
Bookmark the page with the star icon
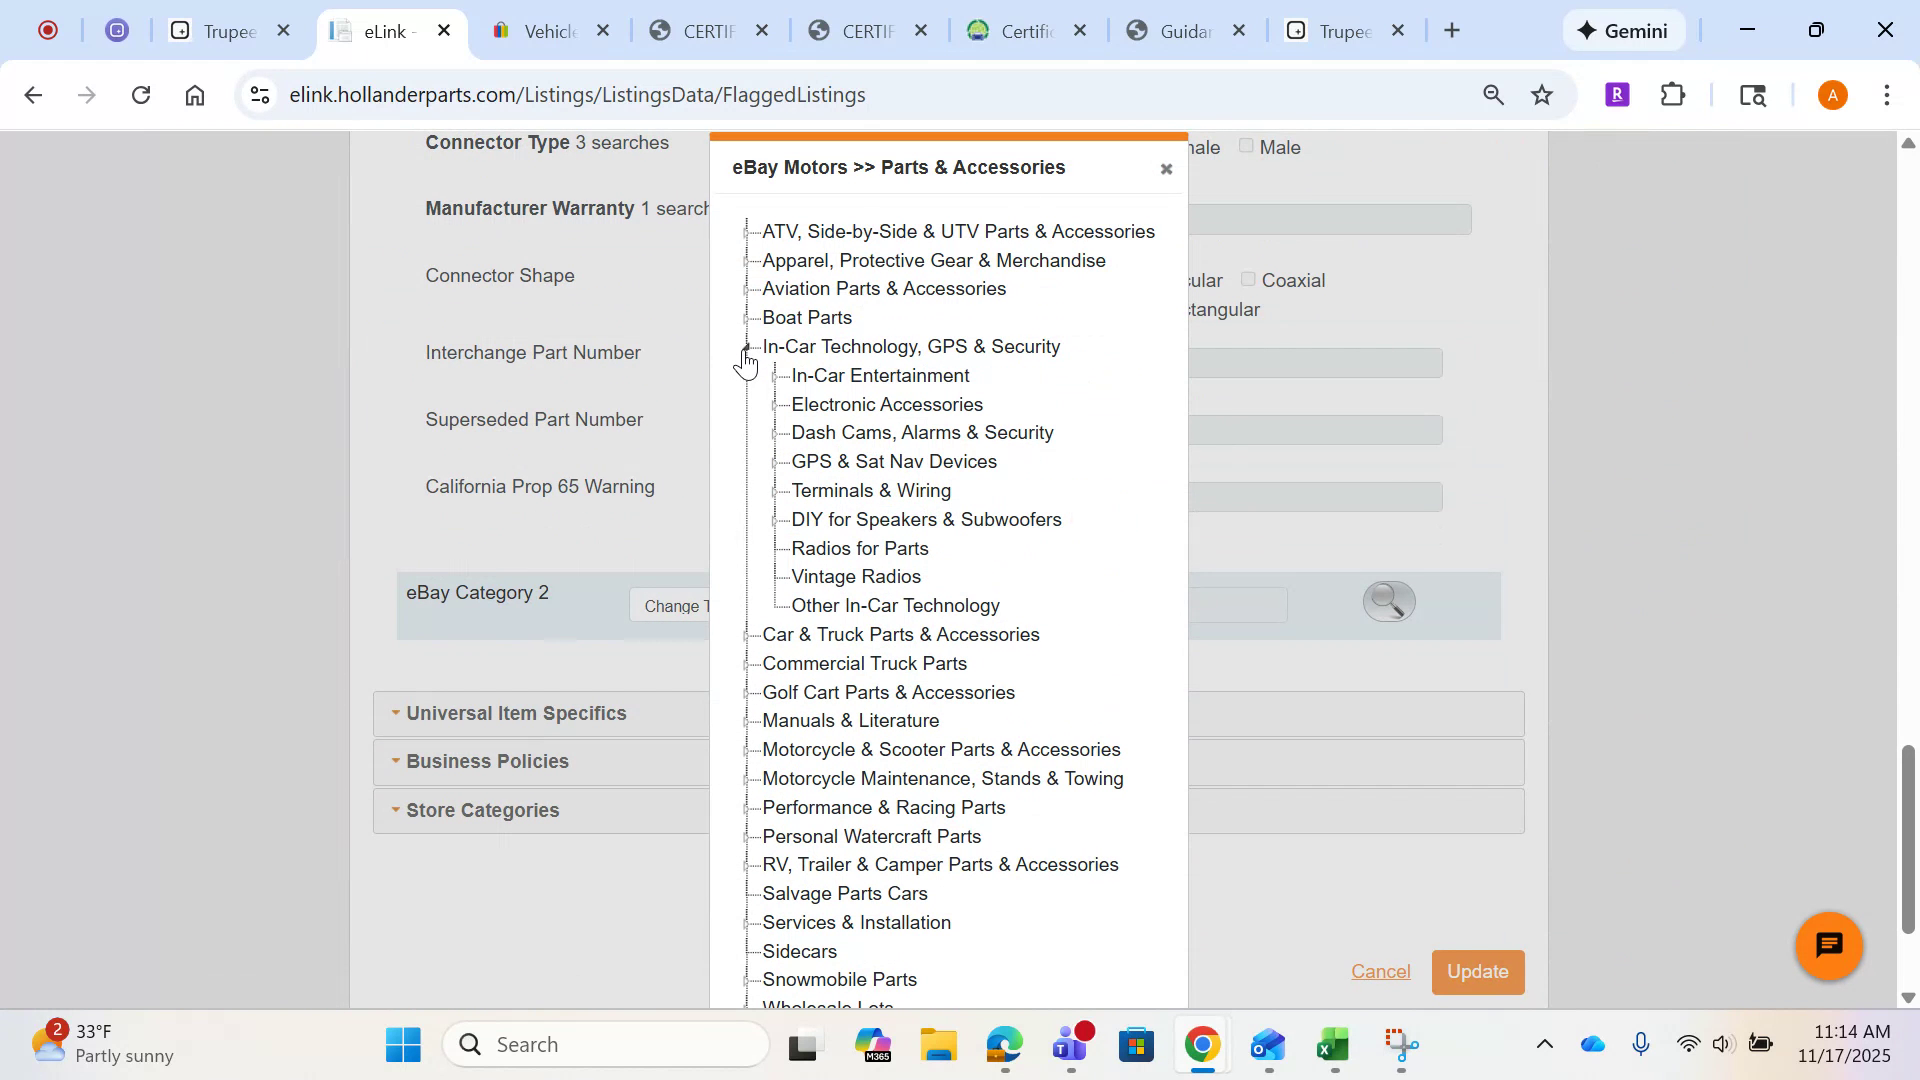coord(1541,94)
